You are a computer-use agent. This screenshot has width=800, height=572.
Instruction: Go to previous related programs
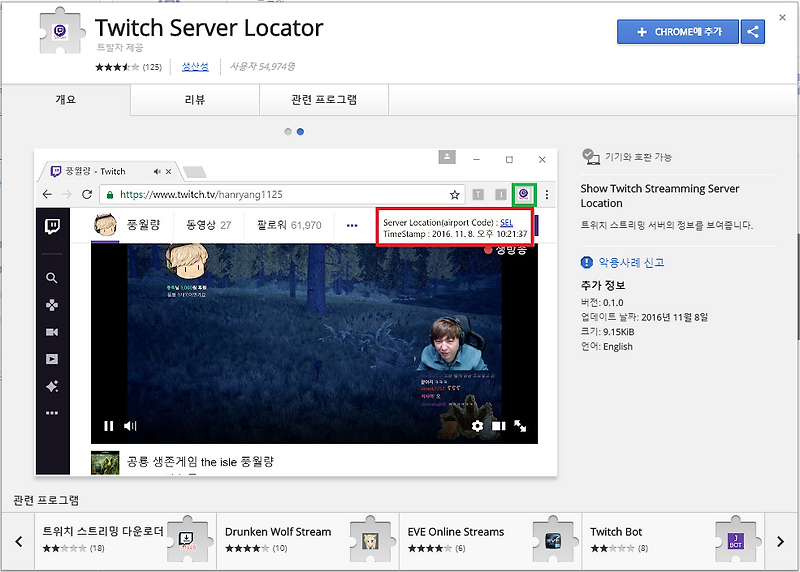[x=19, y=541]
